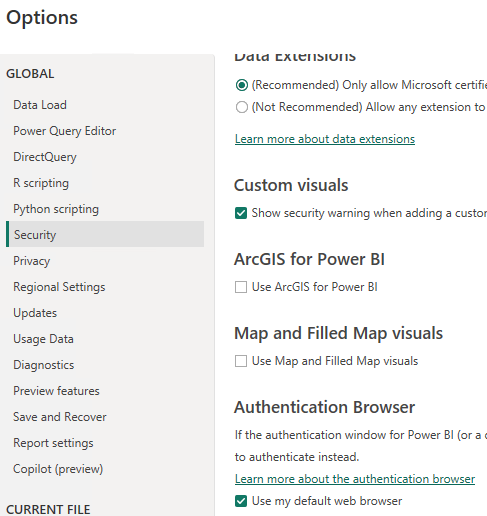The image size is (487, 516).
Task: Click the Custom visuals heading
Action: pyautogui.click(x=291, y=185)
